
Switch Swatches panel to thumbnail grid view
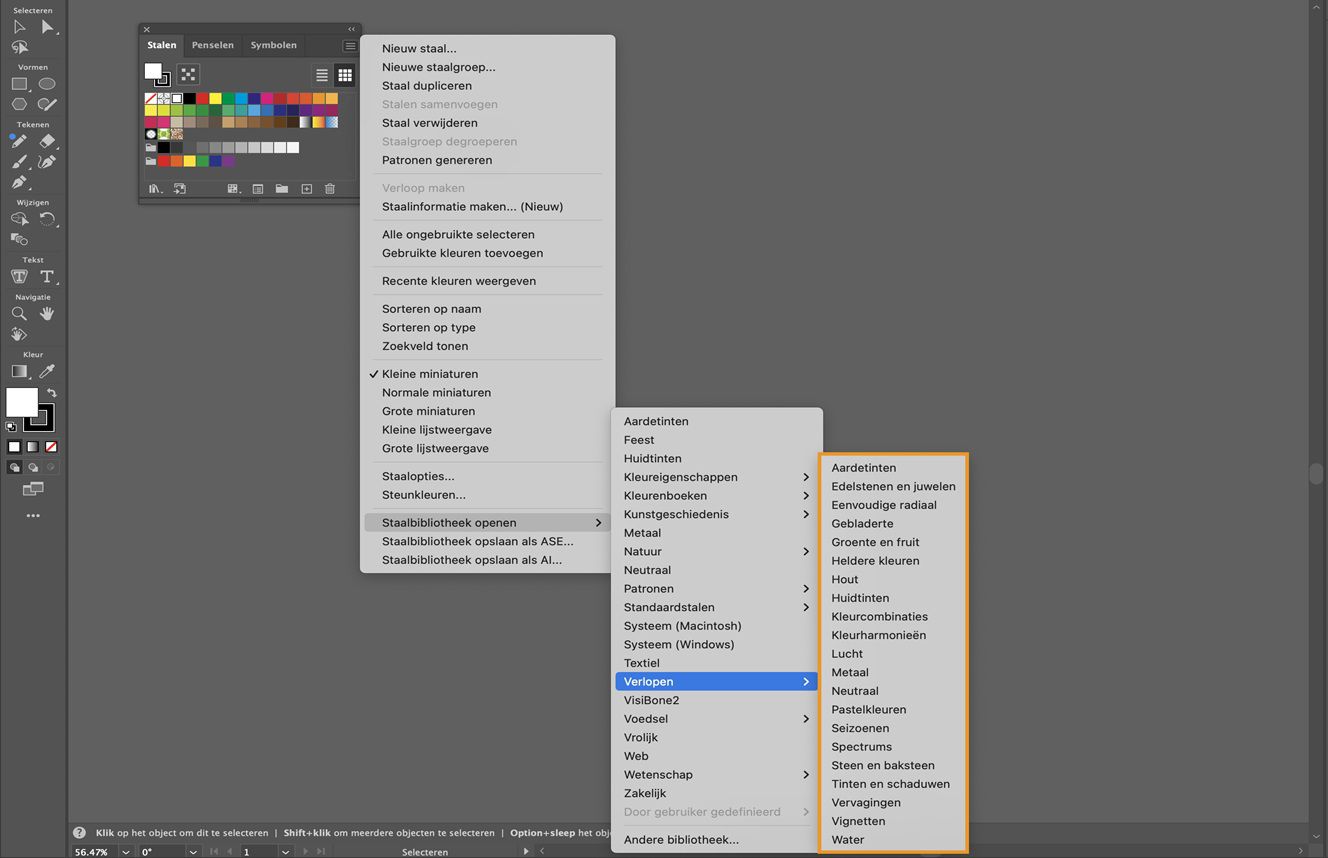pyautogui.click(x=345, y=75)
